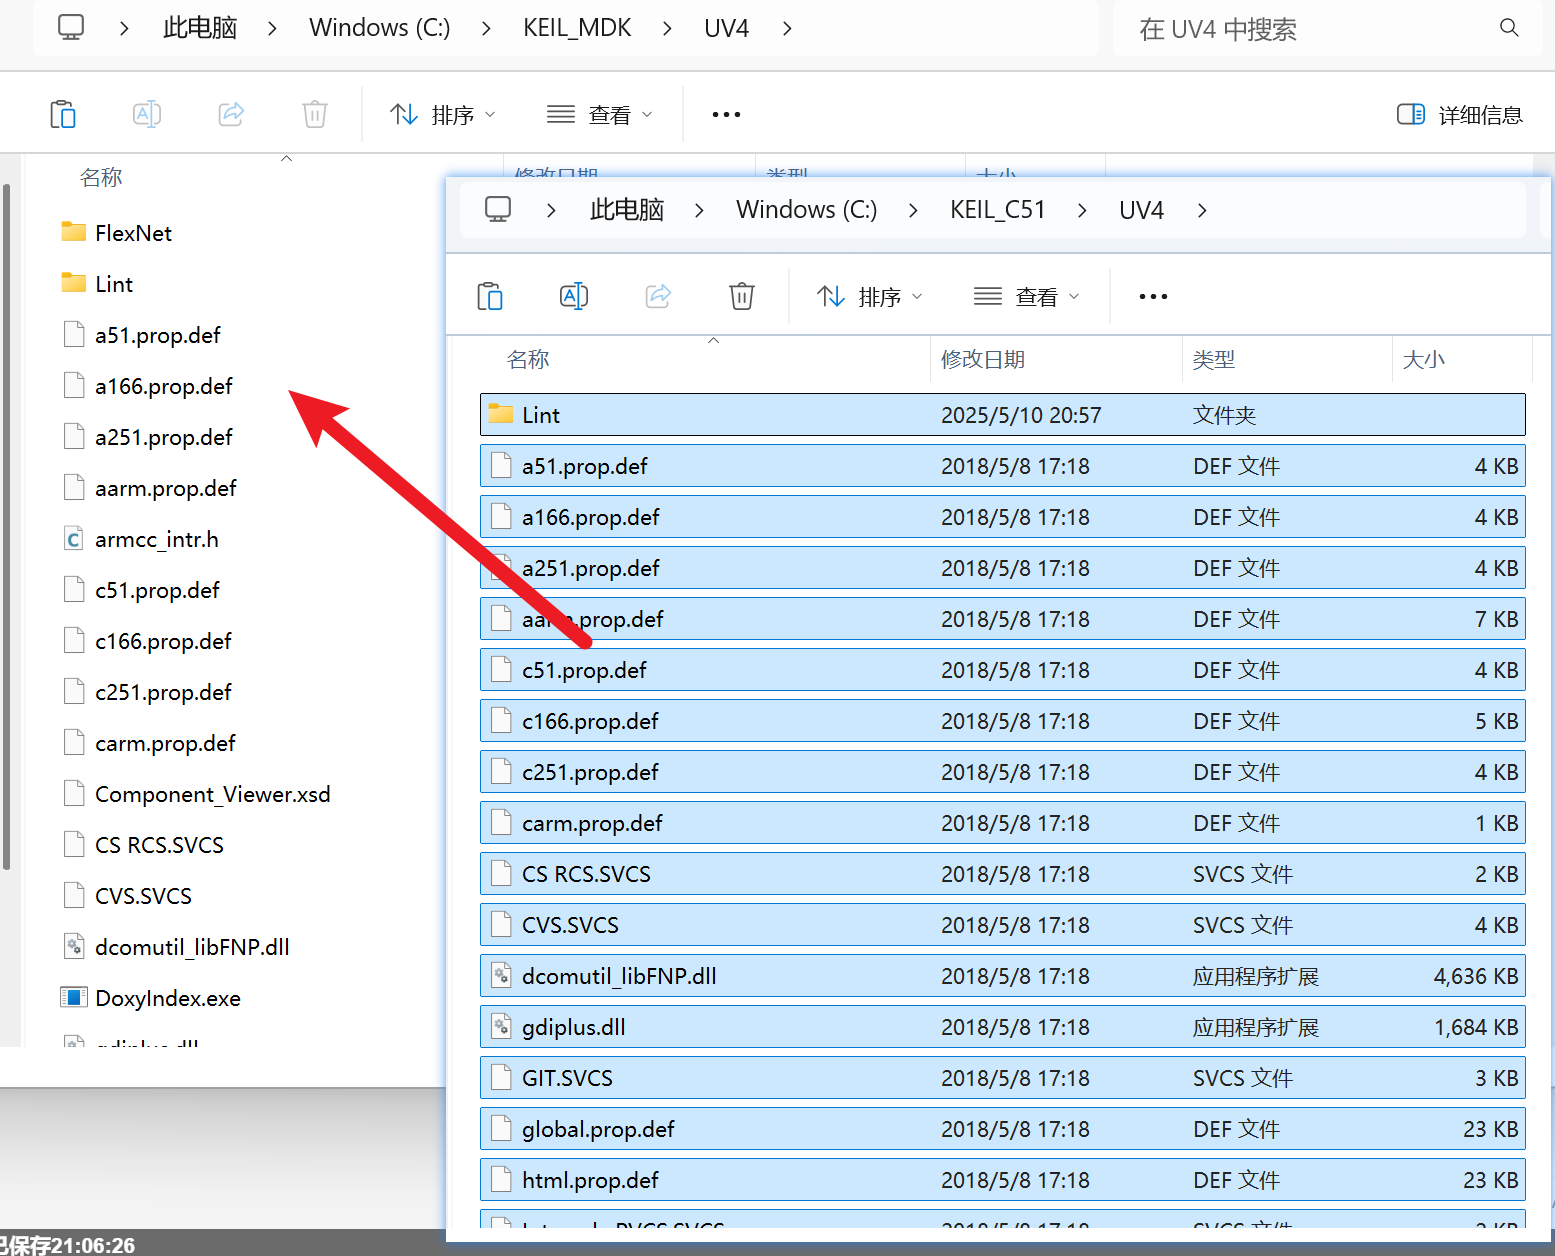Click 4,636 KB size cell
This screenshot has height=1256, width=1555.
(x=1476, y=976)
